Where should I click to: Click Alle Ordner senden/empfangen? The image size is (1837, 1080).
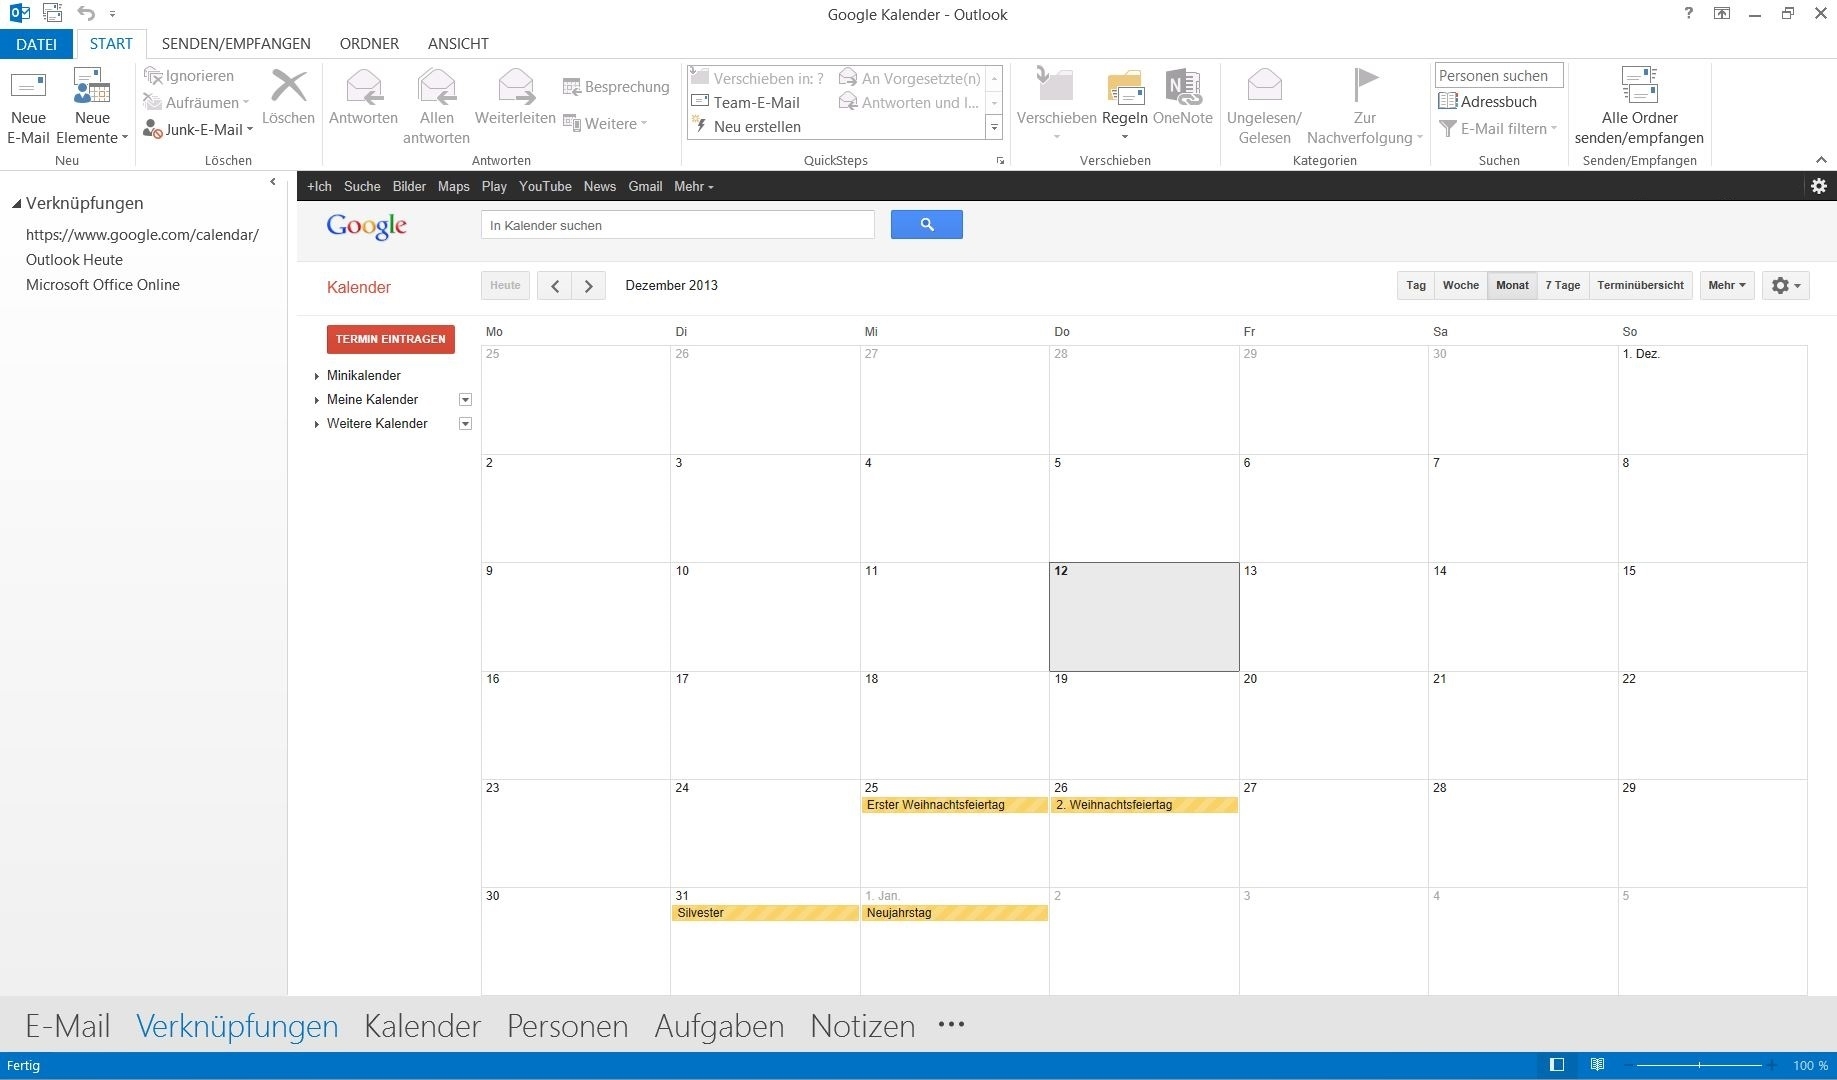click(1639, 107)
